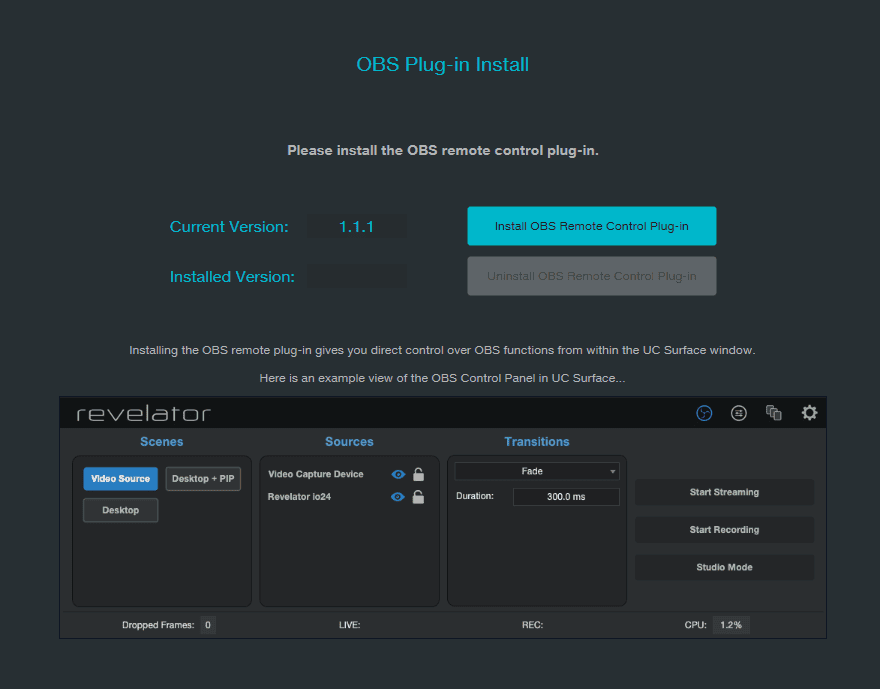
Task: Toggle lock on Revelator io24 source
Action: [418, 497]
